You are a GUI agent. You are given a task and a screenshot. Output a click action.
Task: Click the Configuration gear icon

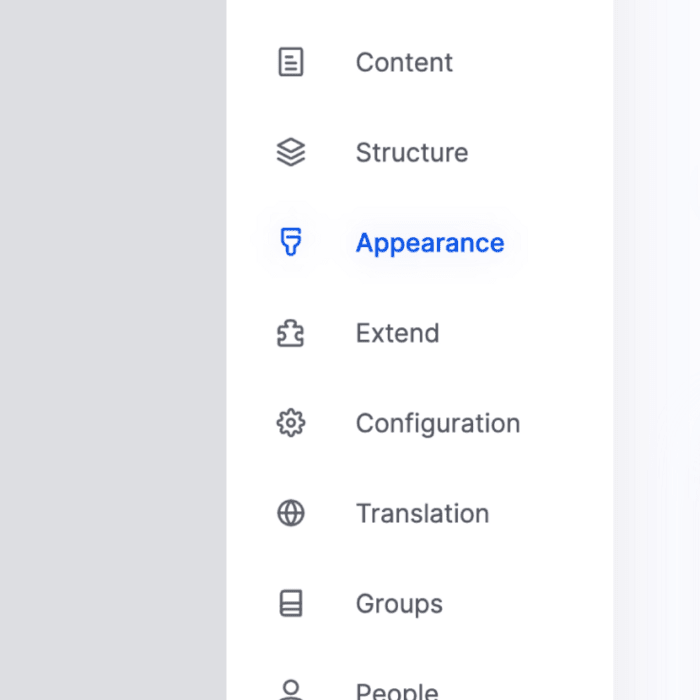(290, 423)
